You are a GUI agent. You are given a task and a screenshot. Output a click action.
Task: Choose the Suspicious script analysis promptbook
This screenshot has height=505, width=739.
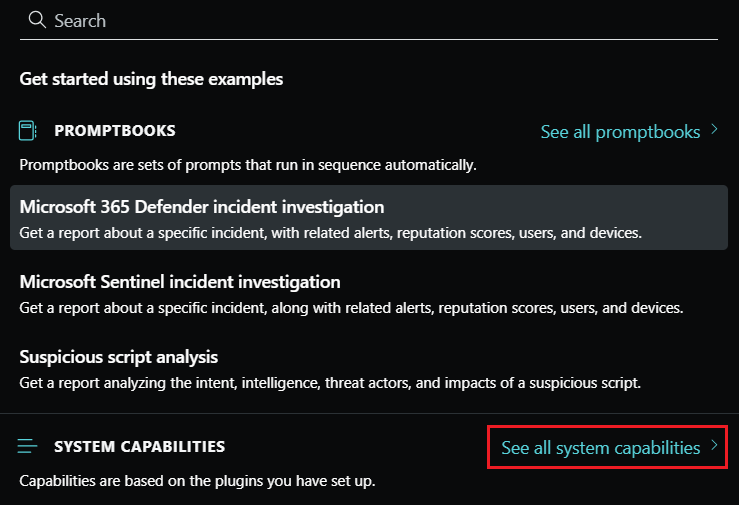pyautogui.click(x=119, y=357)
